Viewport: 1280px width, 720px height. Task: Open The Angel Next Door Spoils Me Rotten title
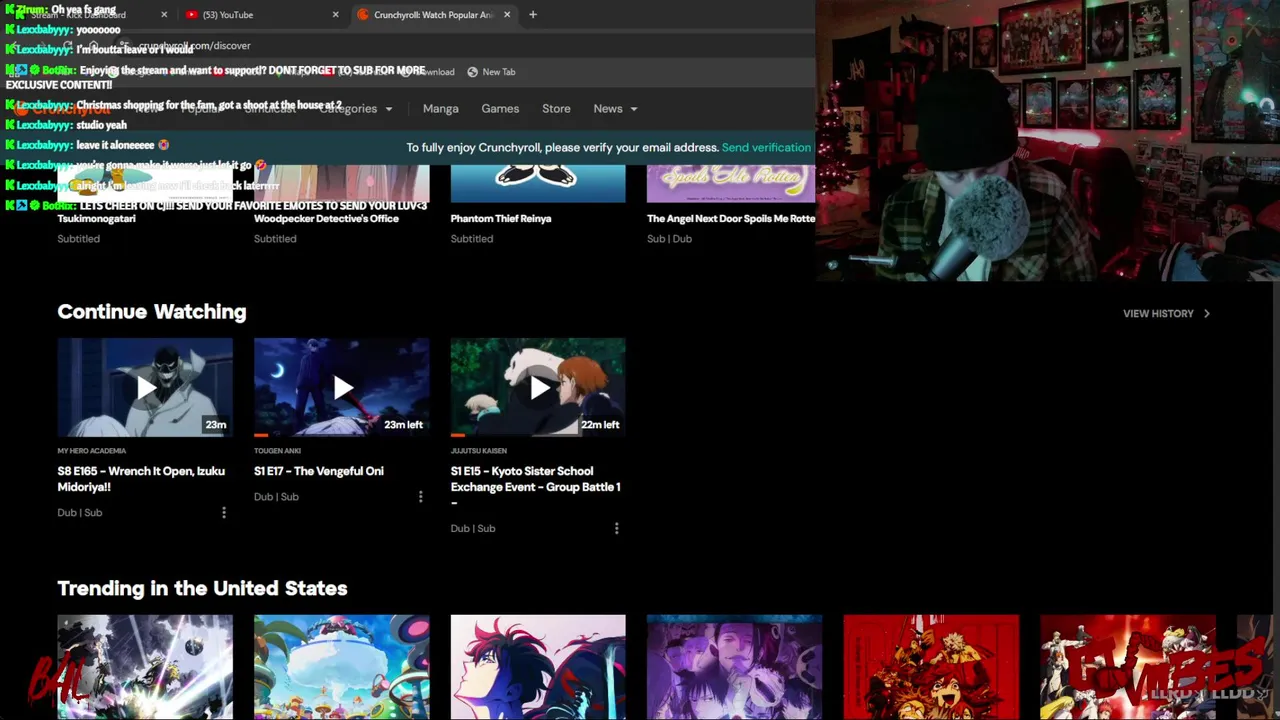tap(731, 219)
